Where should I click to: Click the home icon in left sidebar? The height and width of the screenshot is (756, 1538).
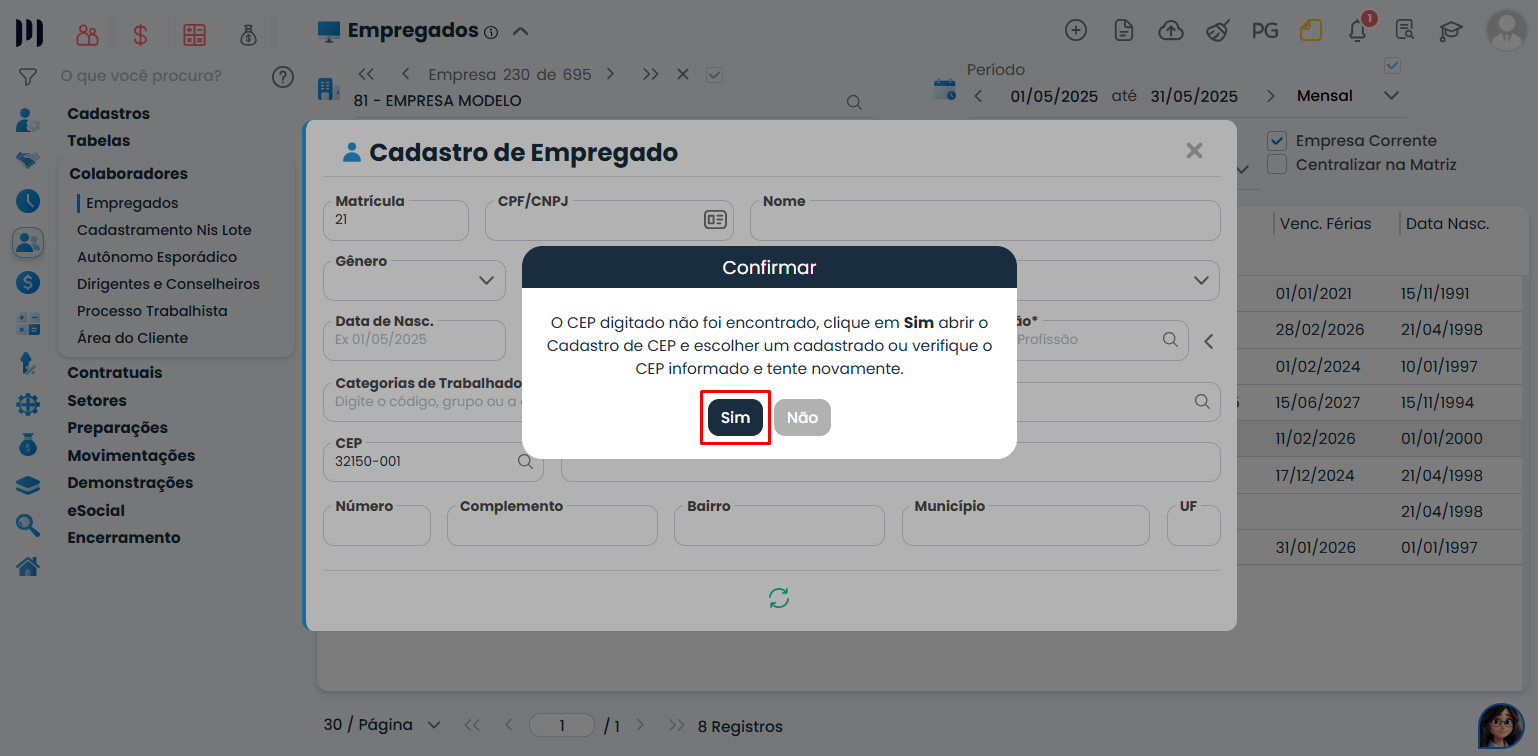[28, 567]
